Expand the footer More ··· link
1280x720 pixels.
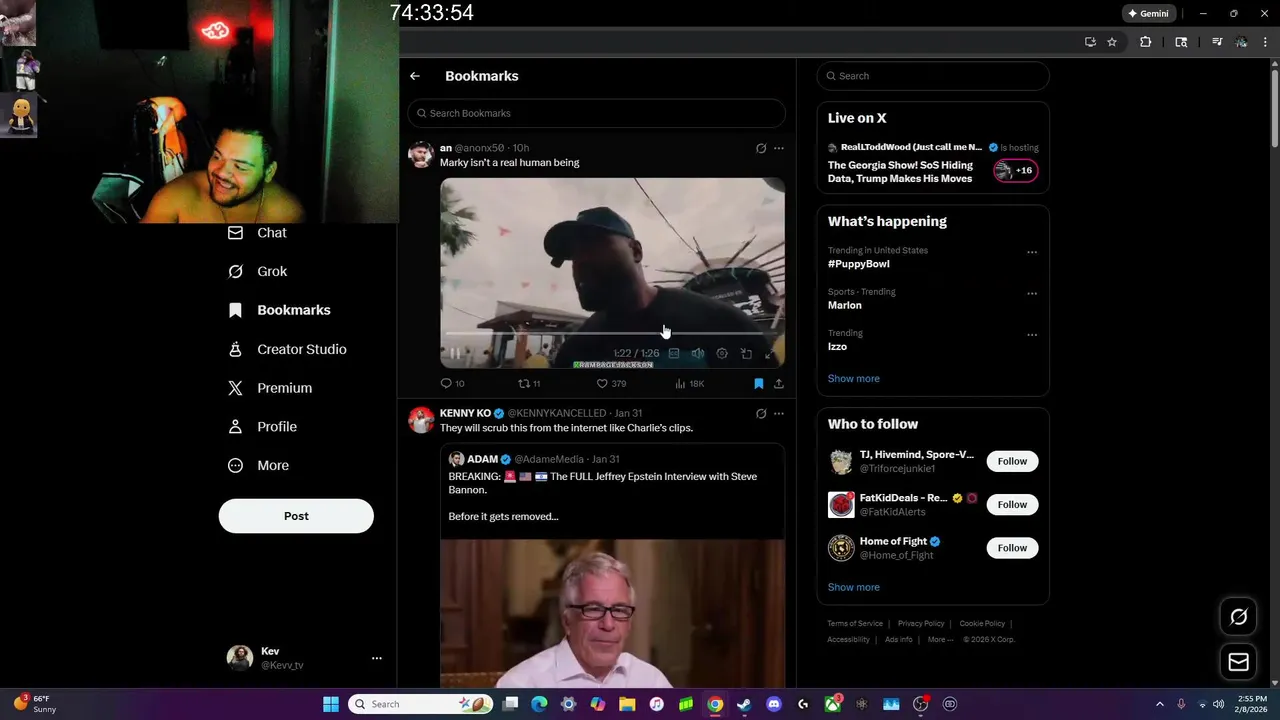(940, 640)
